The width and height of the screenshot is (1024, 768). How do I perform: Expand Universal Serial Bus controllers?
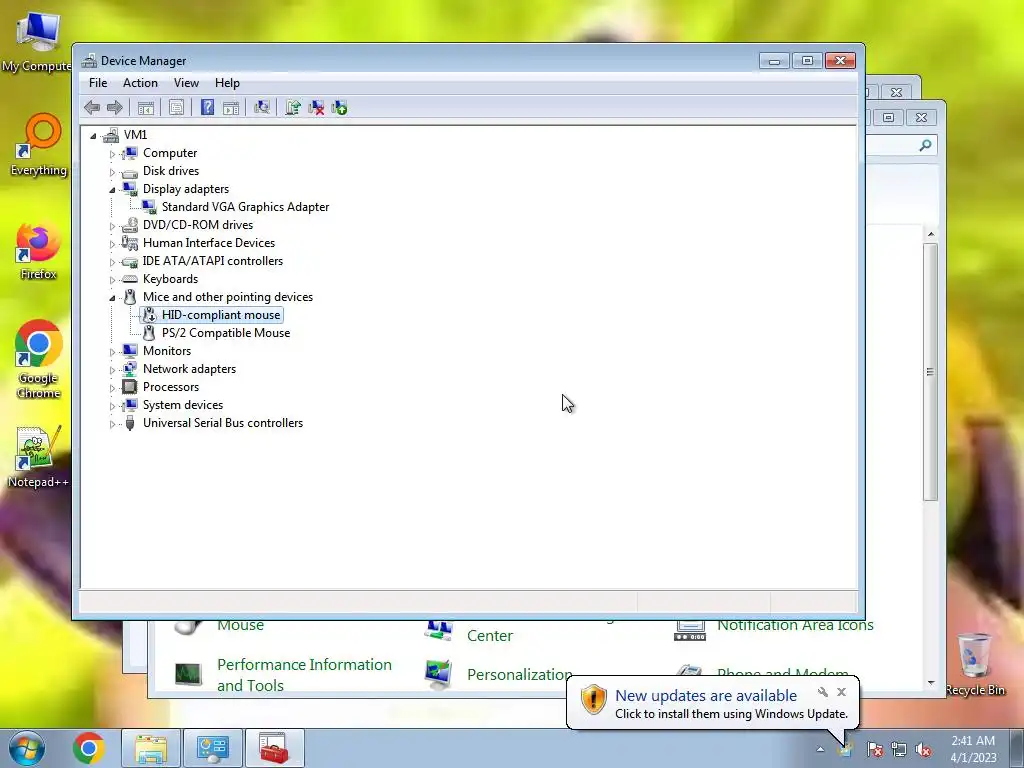[x=112, y=424]
